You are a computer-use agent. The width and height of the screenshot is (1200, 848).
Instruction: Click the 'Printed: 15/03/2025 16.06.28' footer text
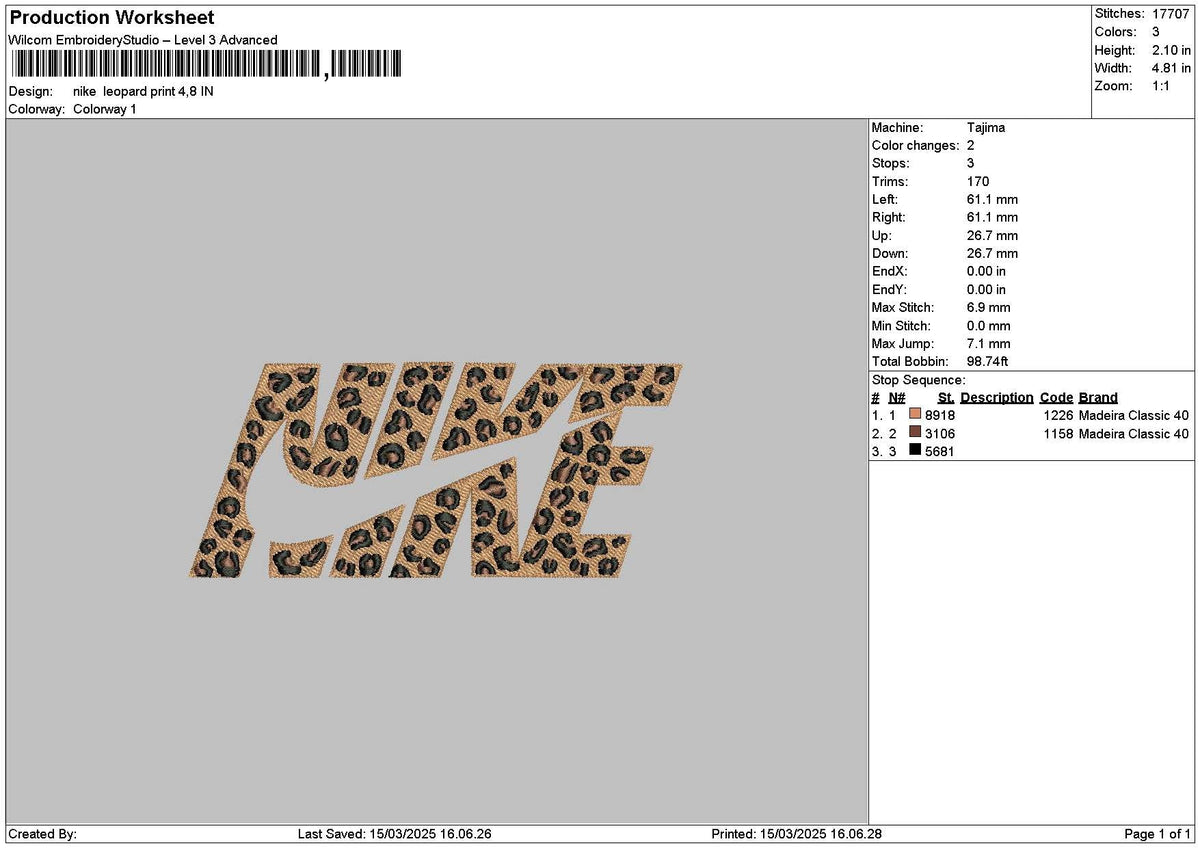tap(796, 834)
